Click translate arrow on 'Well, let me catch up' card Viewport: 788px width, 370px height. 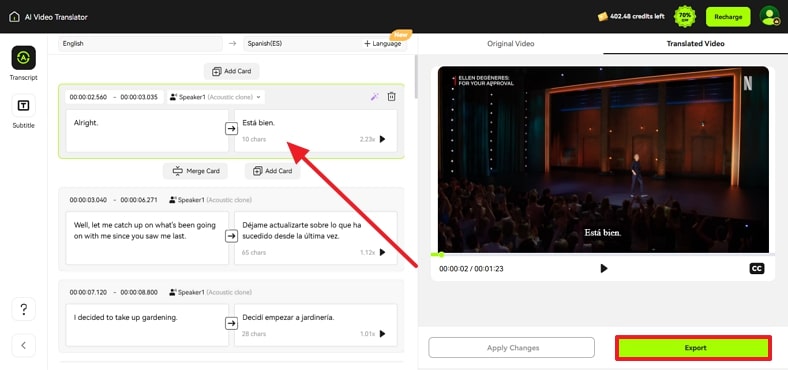point(231,236)
